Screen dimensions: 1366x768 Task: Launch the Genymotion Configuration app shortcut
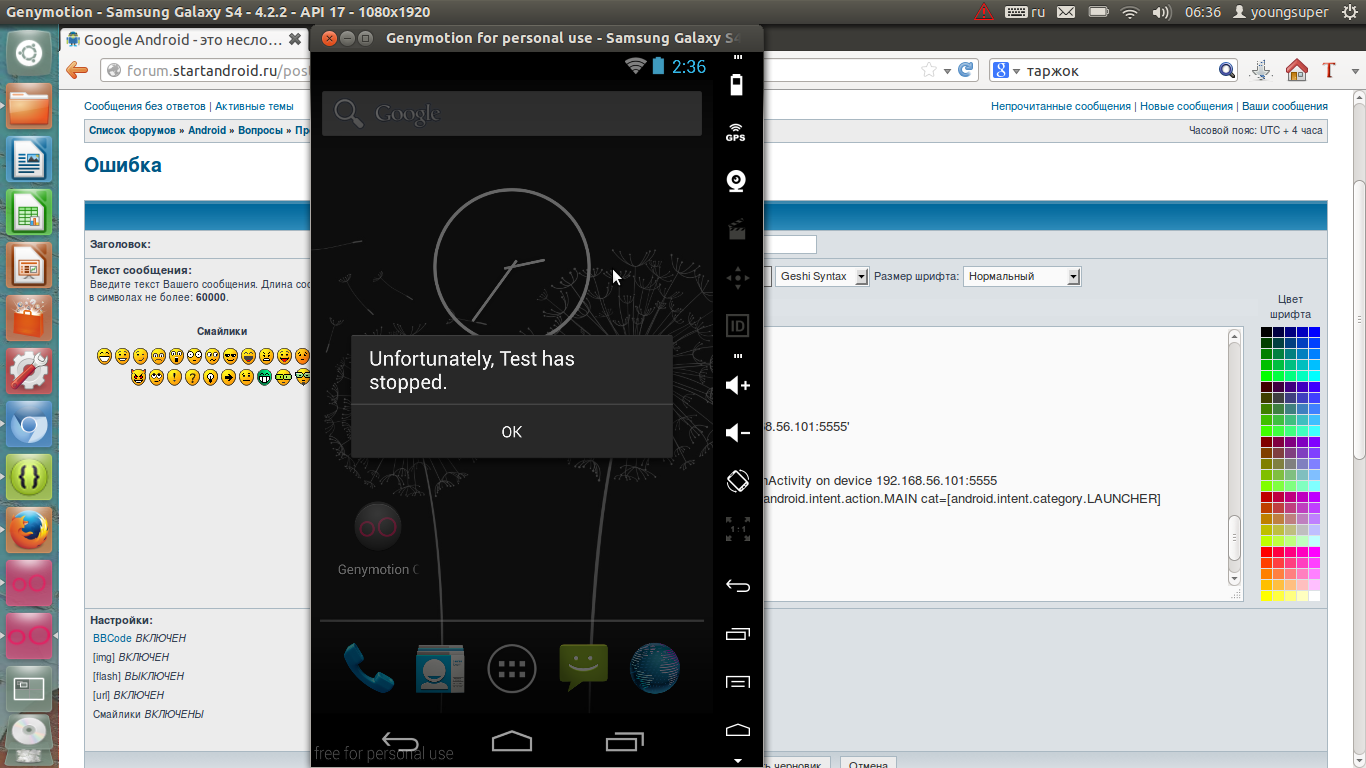(378, 540)
